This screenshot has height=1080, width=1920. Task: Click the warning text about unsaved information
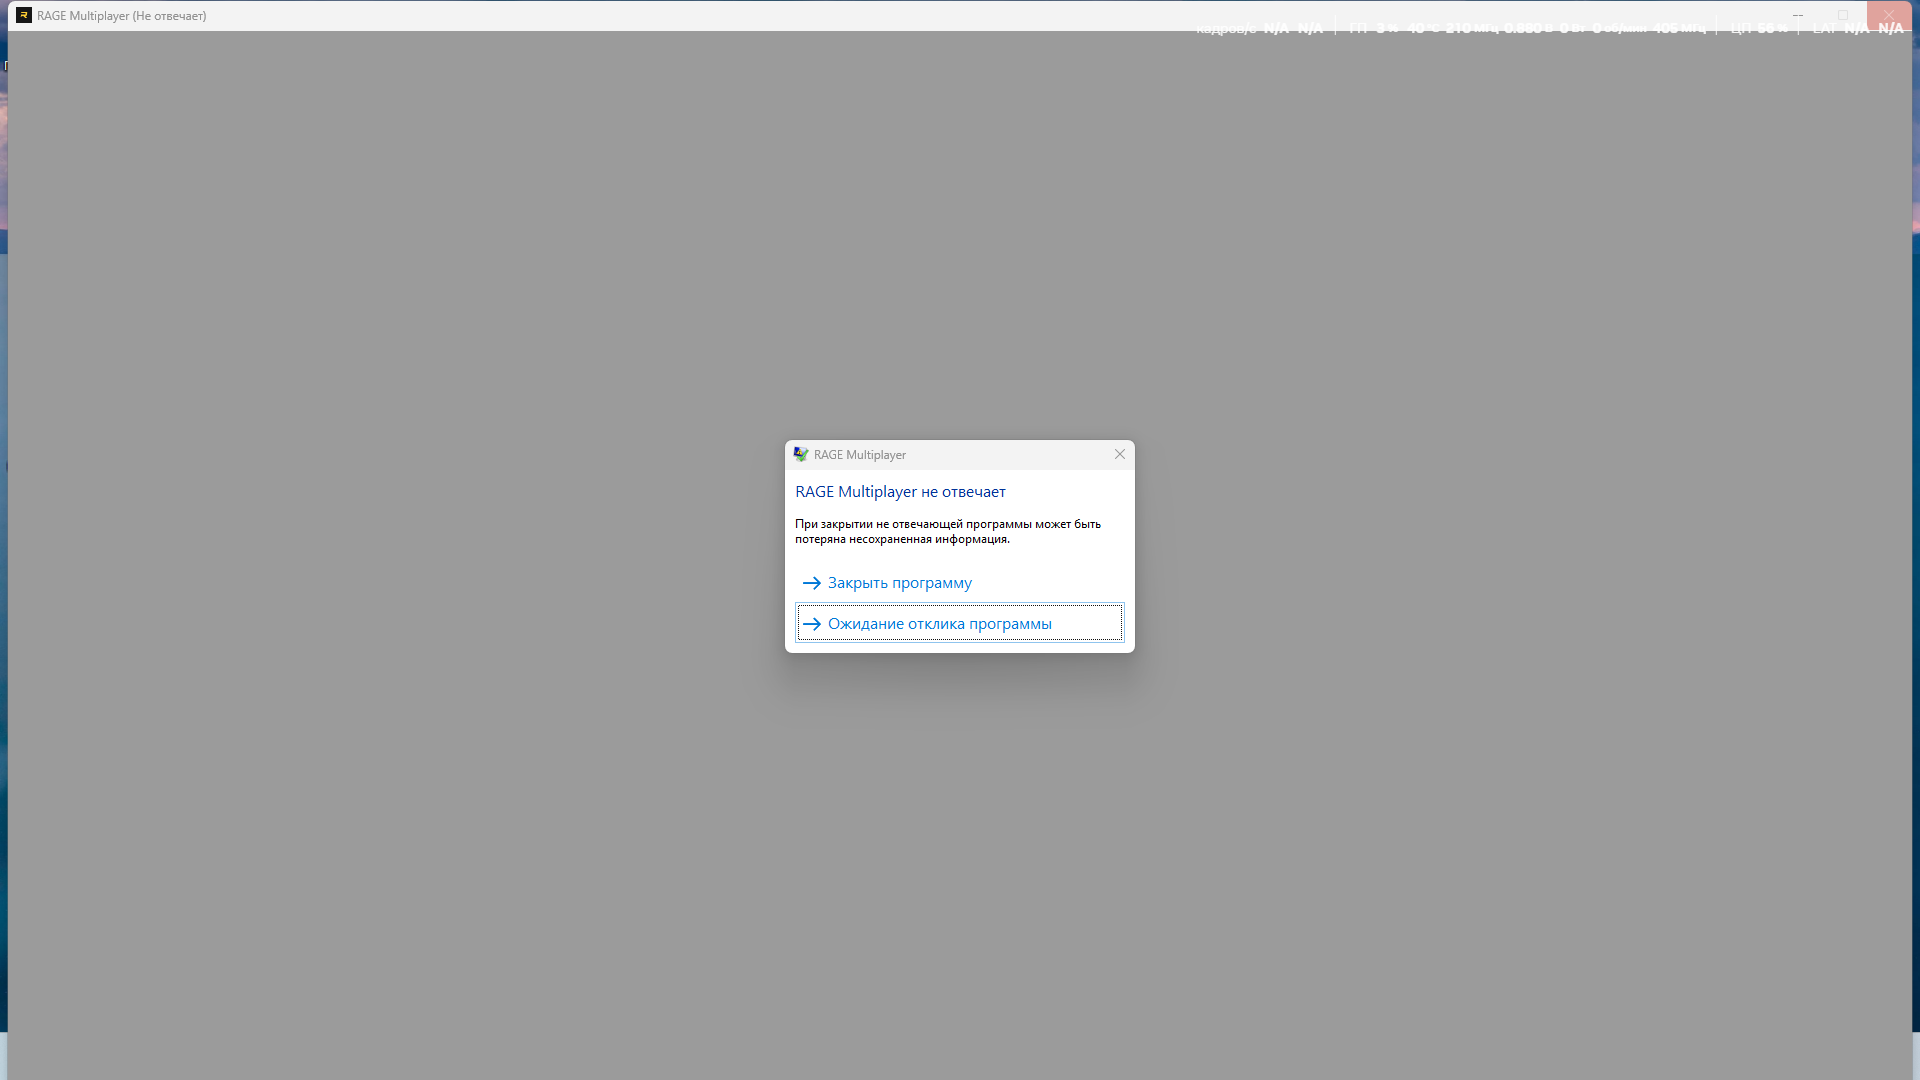click(x=947, y=531)
